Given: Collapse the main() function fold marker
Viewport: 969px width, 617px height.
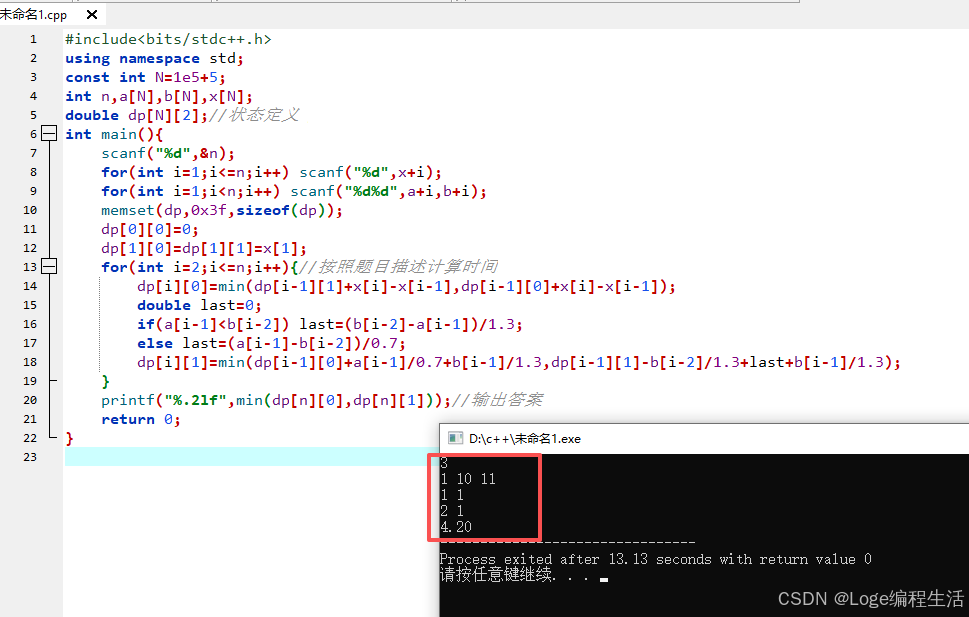Looking at the screenshot, I should pos(49,134).
